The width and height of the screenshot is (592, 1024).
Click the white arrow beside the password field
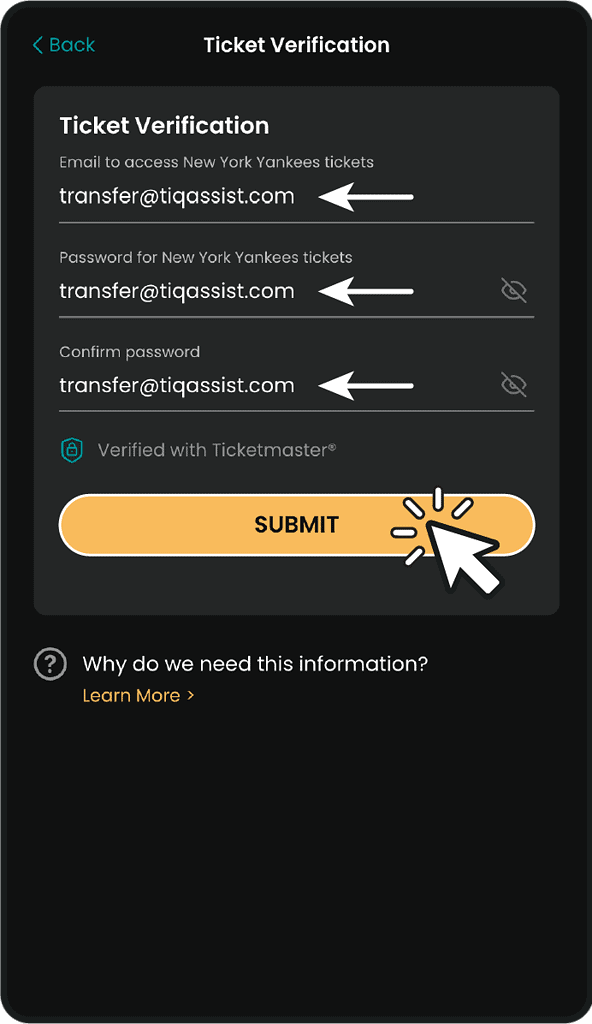[366, 291]
